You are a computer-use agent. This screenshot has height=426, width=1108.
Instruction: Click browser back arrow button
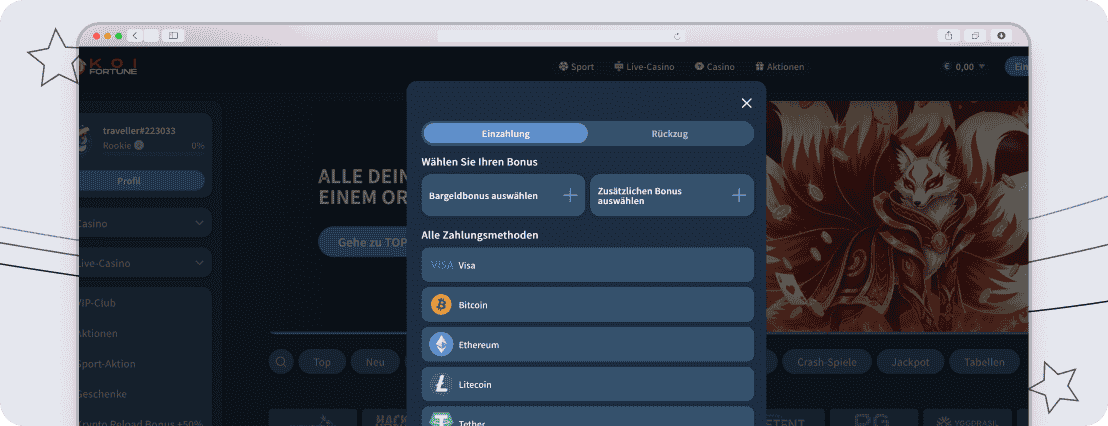point(135,35)
